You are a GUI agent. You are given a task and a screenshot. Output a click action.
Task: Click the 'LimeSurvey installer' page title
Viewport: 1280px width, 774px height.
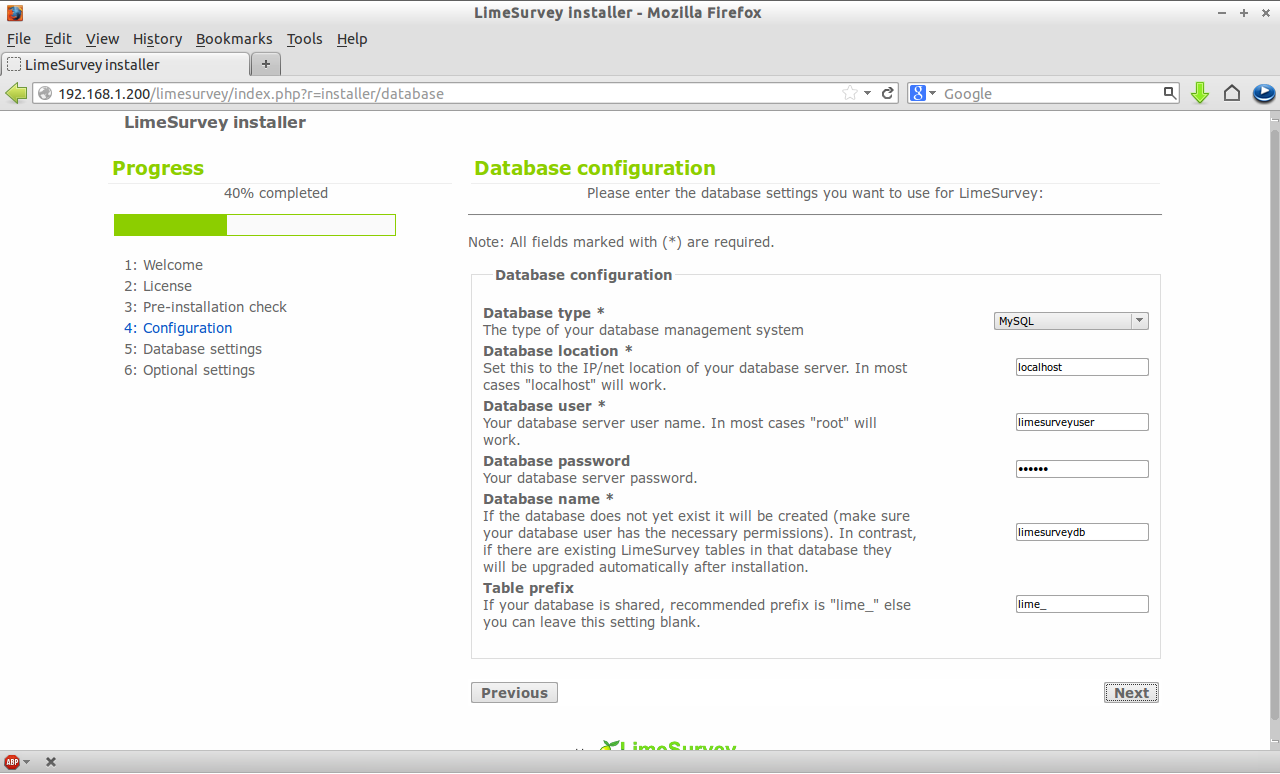click(215, 122)
